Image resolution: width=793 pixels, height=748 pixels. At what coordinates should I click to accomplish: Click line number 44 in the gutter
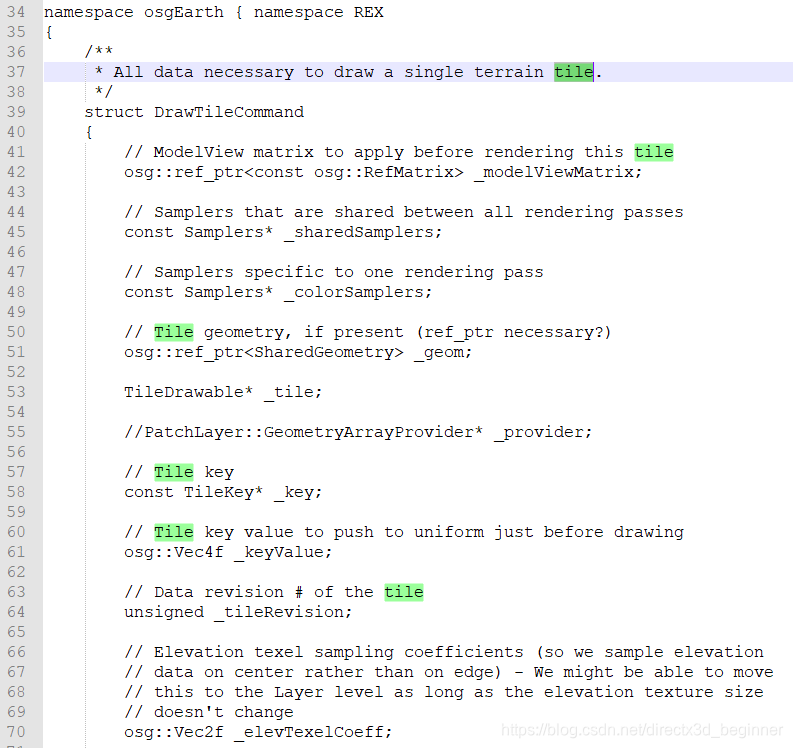point(16,212)
